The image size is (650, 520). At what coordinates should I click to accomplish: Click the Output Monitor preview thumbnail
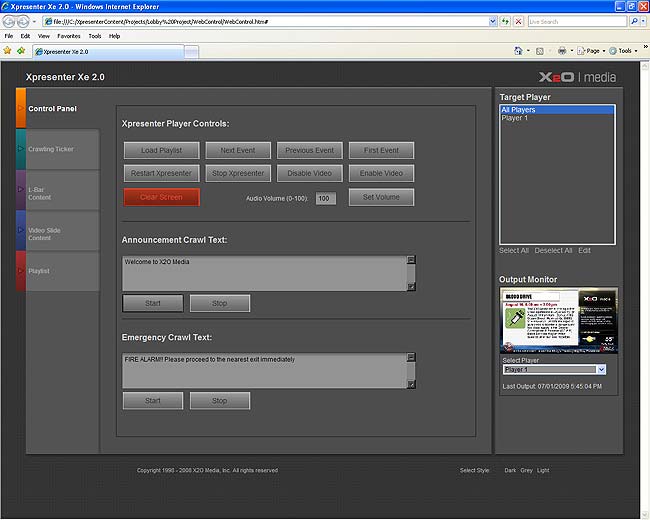(x=558, y=321)
